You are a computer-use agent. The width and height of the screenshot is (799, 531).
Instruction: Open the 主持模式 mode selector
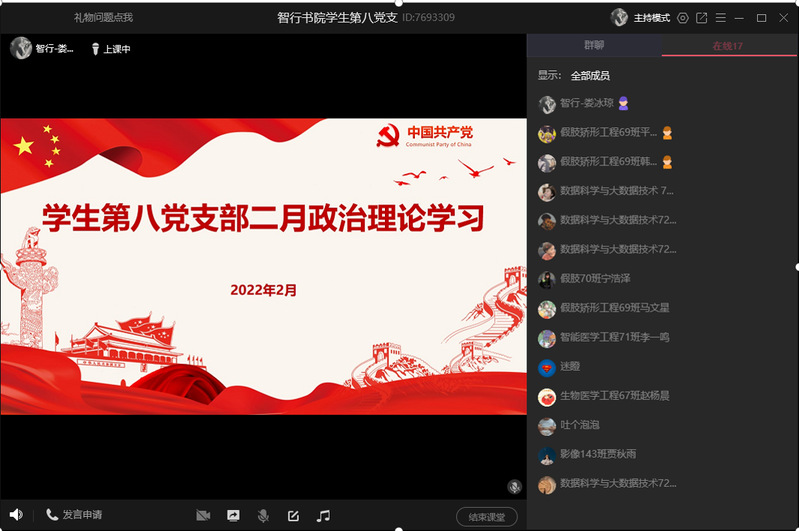point(642,18)
